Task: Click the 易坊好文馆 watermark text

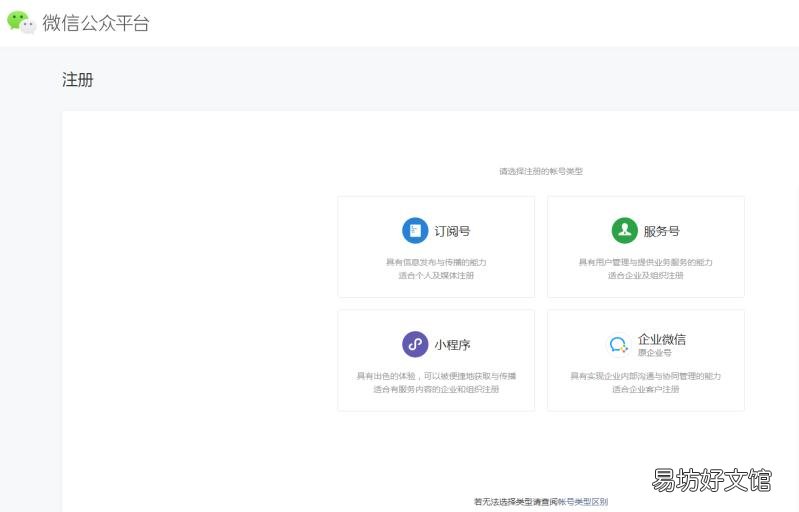Action: [x=711, y=480]
